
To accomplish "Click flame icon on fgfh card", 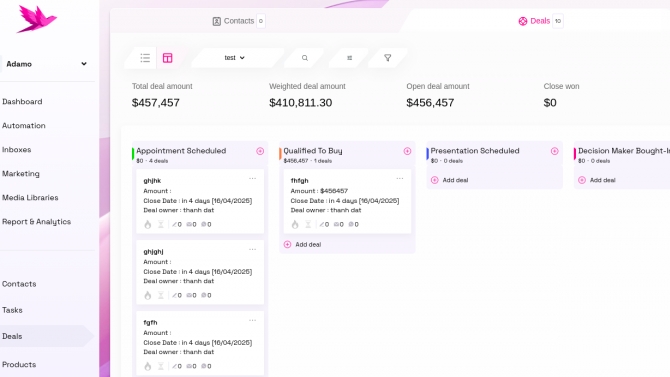I will click(x=148, y=366).
